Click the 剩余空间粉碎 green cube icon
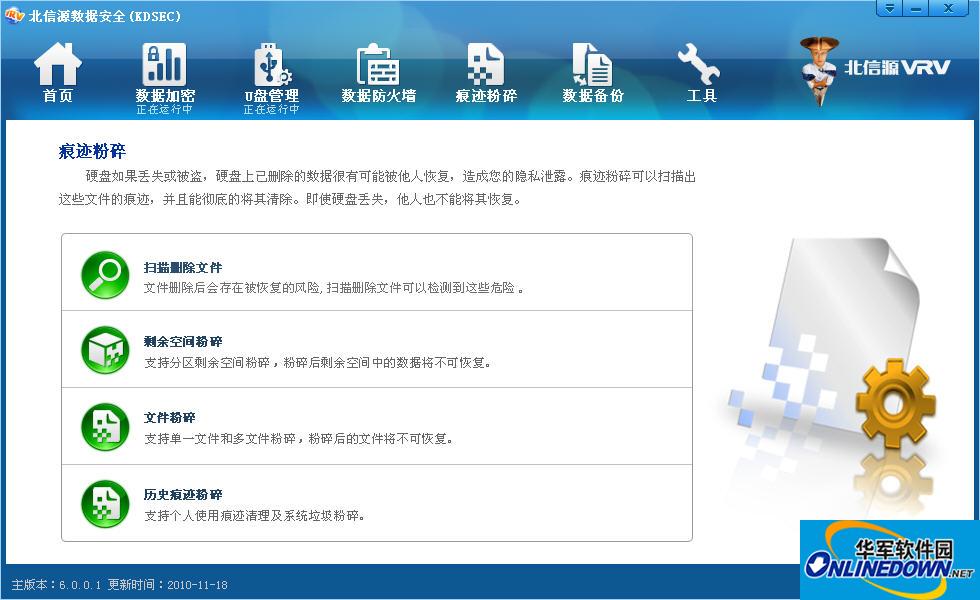The width and height of the screenshot is (980, 600). pyautogui.click(x=104, y=349)
